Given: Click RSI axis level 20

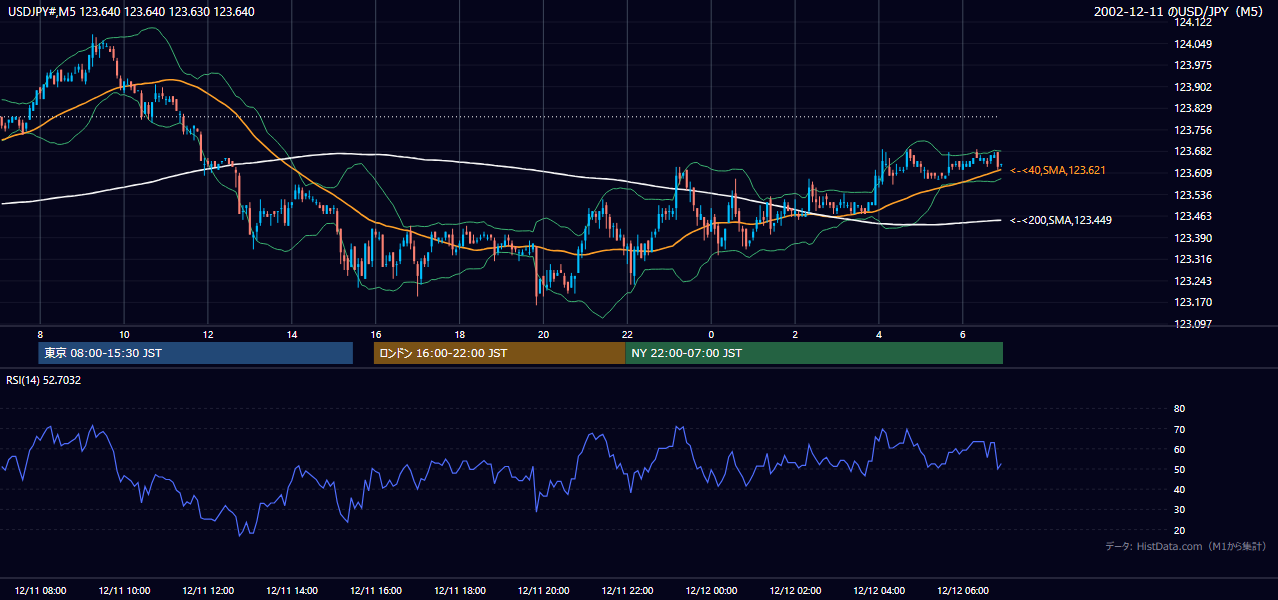Looking at the screenshot, I should point(1179,530).
